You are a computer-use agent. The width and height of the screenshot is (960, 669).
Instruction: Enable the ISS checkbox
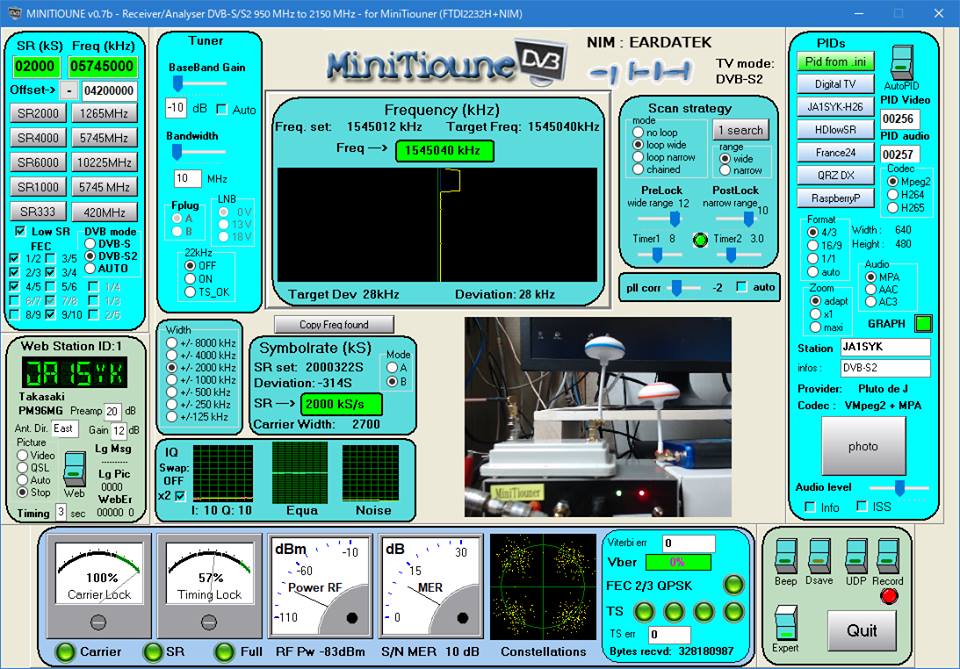[x=862, y=506]
